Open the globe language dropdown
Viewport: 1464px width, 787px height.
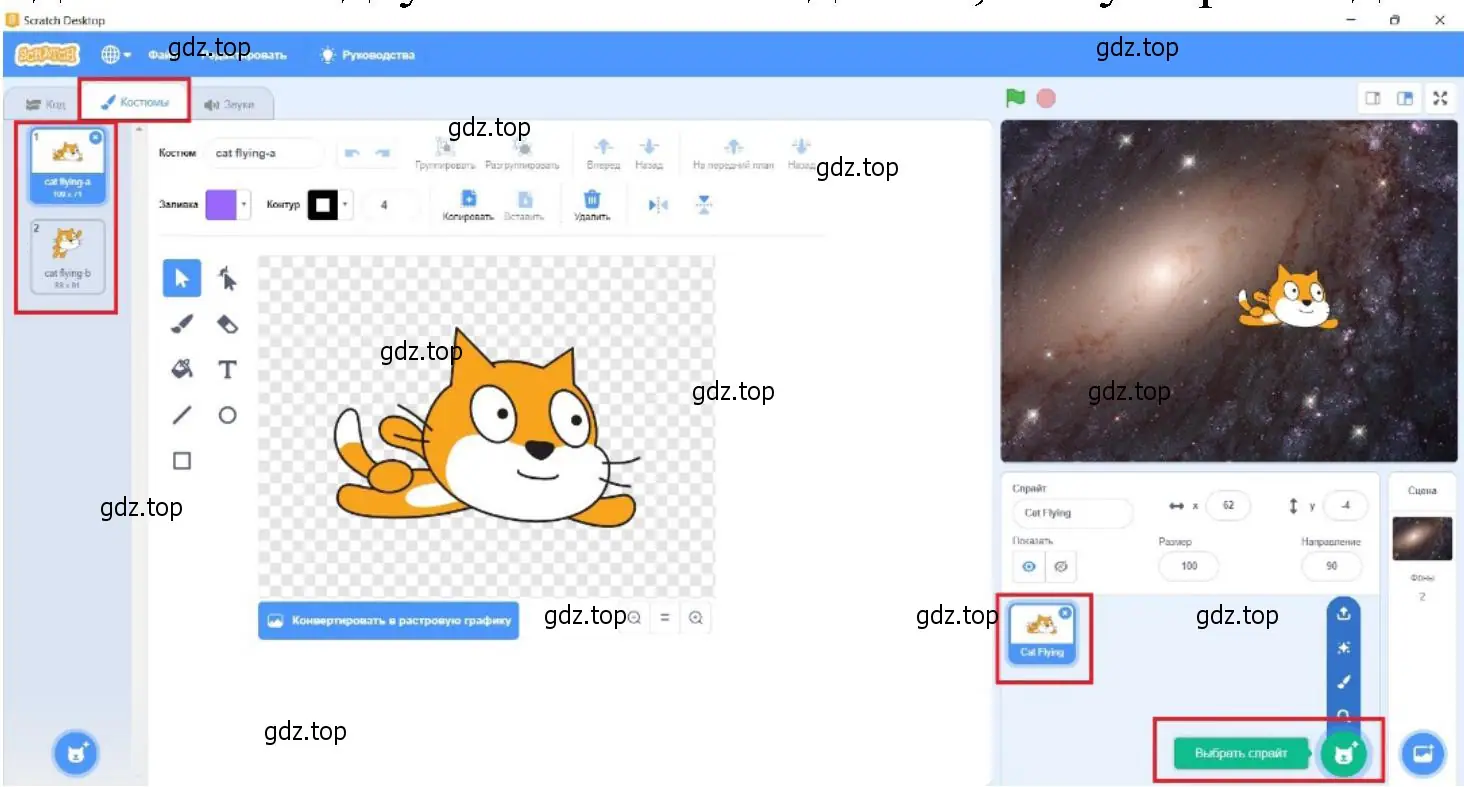(x=116, y=55)
